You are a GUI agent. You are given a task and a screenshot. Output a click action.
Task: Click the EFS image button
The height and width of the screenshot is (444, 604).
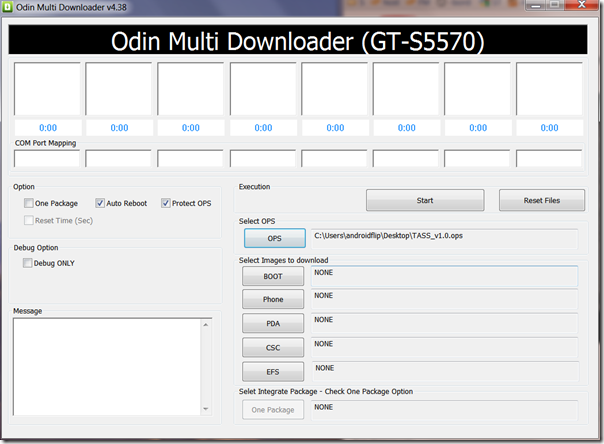[273, 372]
